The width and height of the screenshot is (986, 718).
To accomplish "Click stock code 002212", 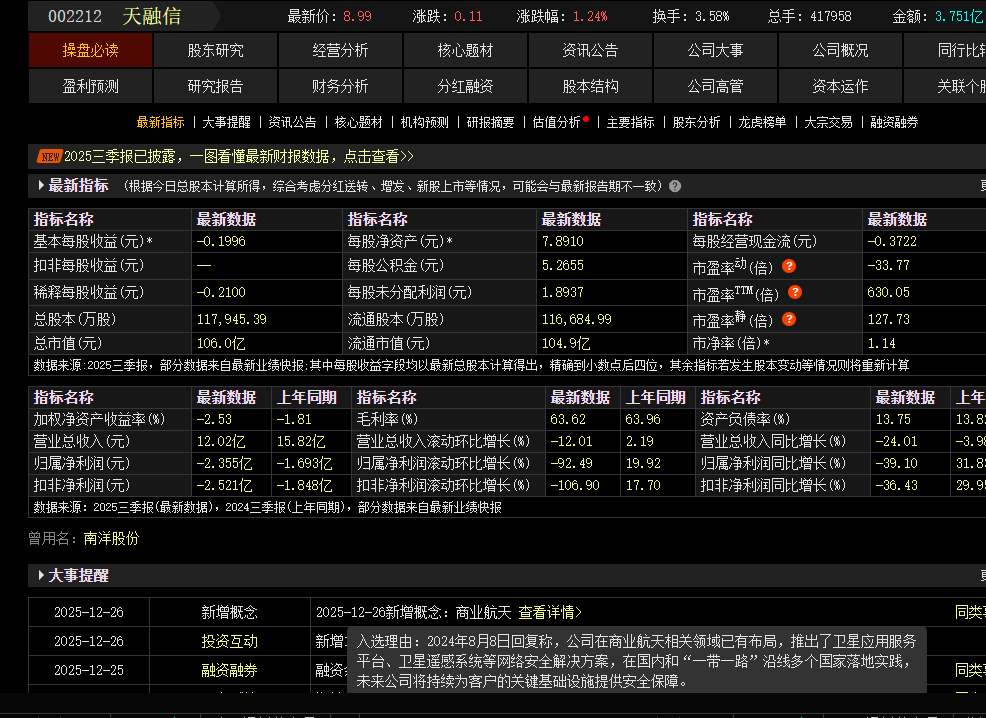I will [x=75, y=16].
